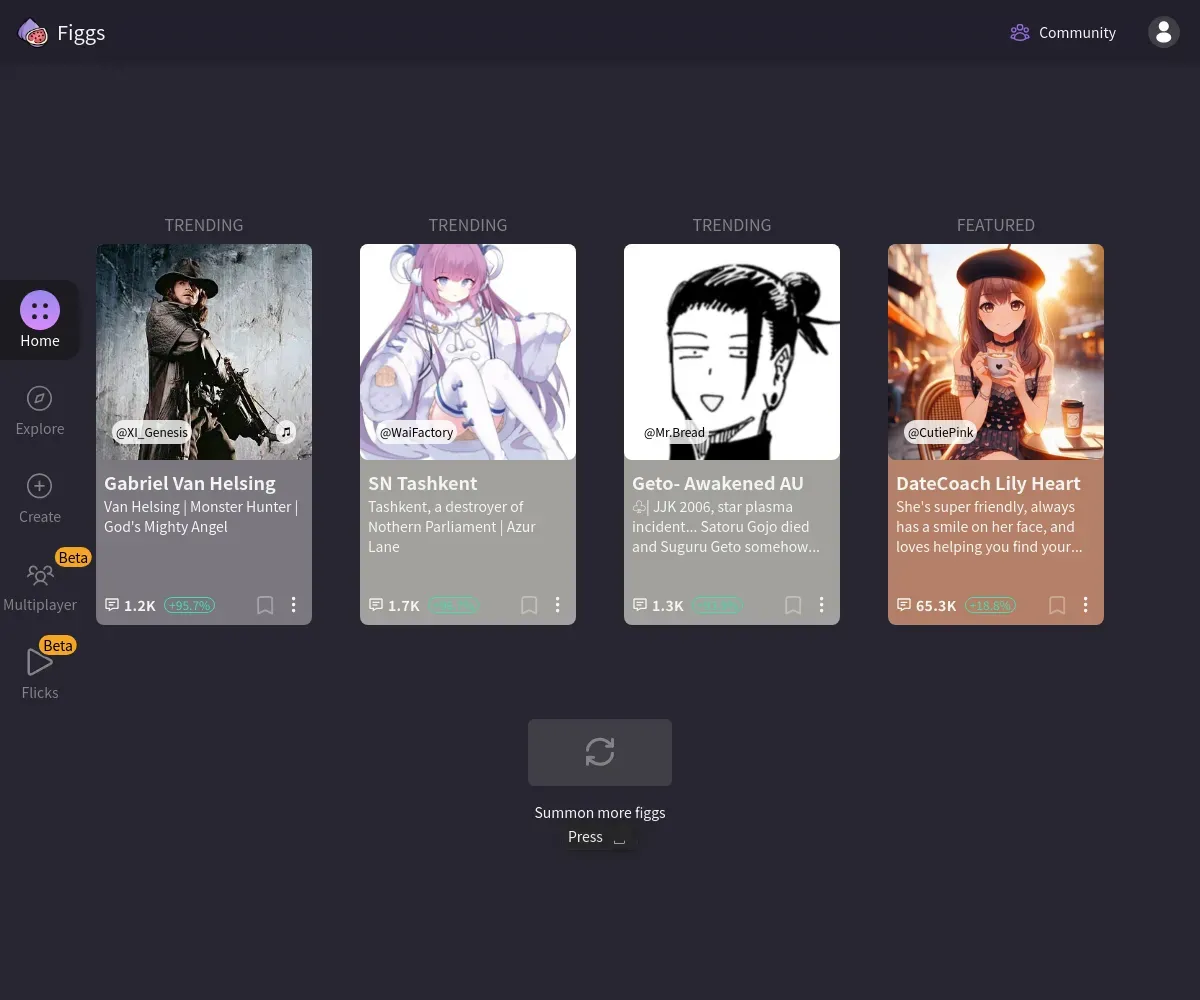
Task: Bookmark SN Tashkent figg
Action: tap(529, 605)
